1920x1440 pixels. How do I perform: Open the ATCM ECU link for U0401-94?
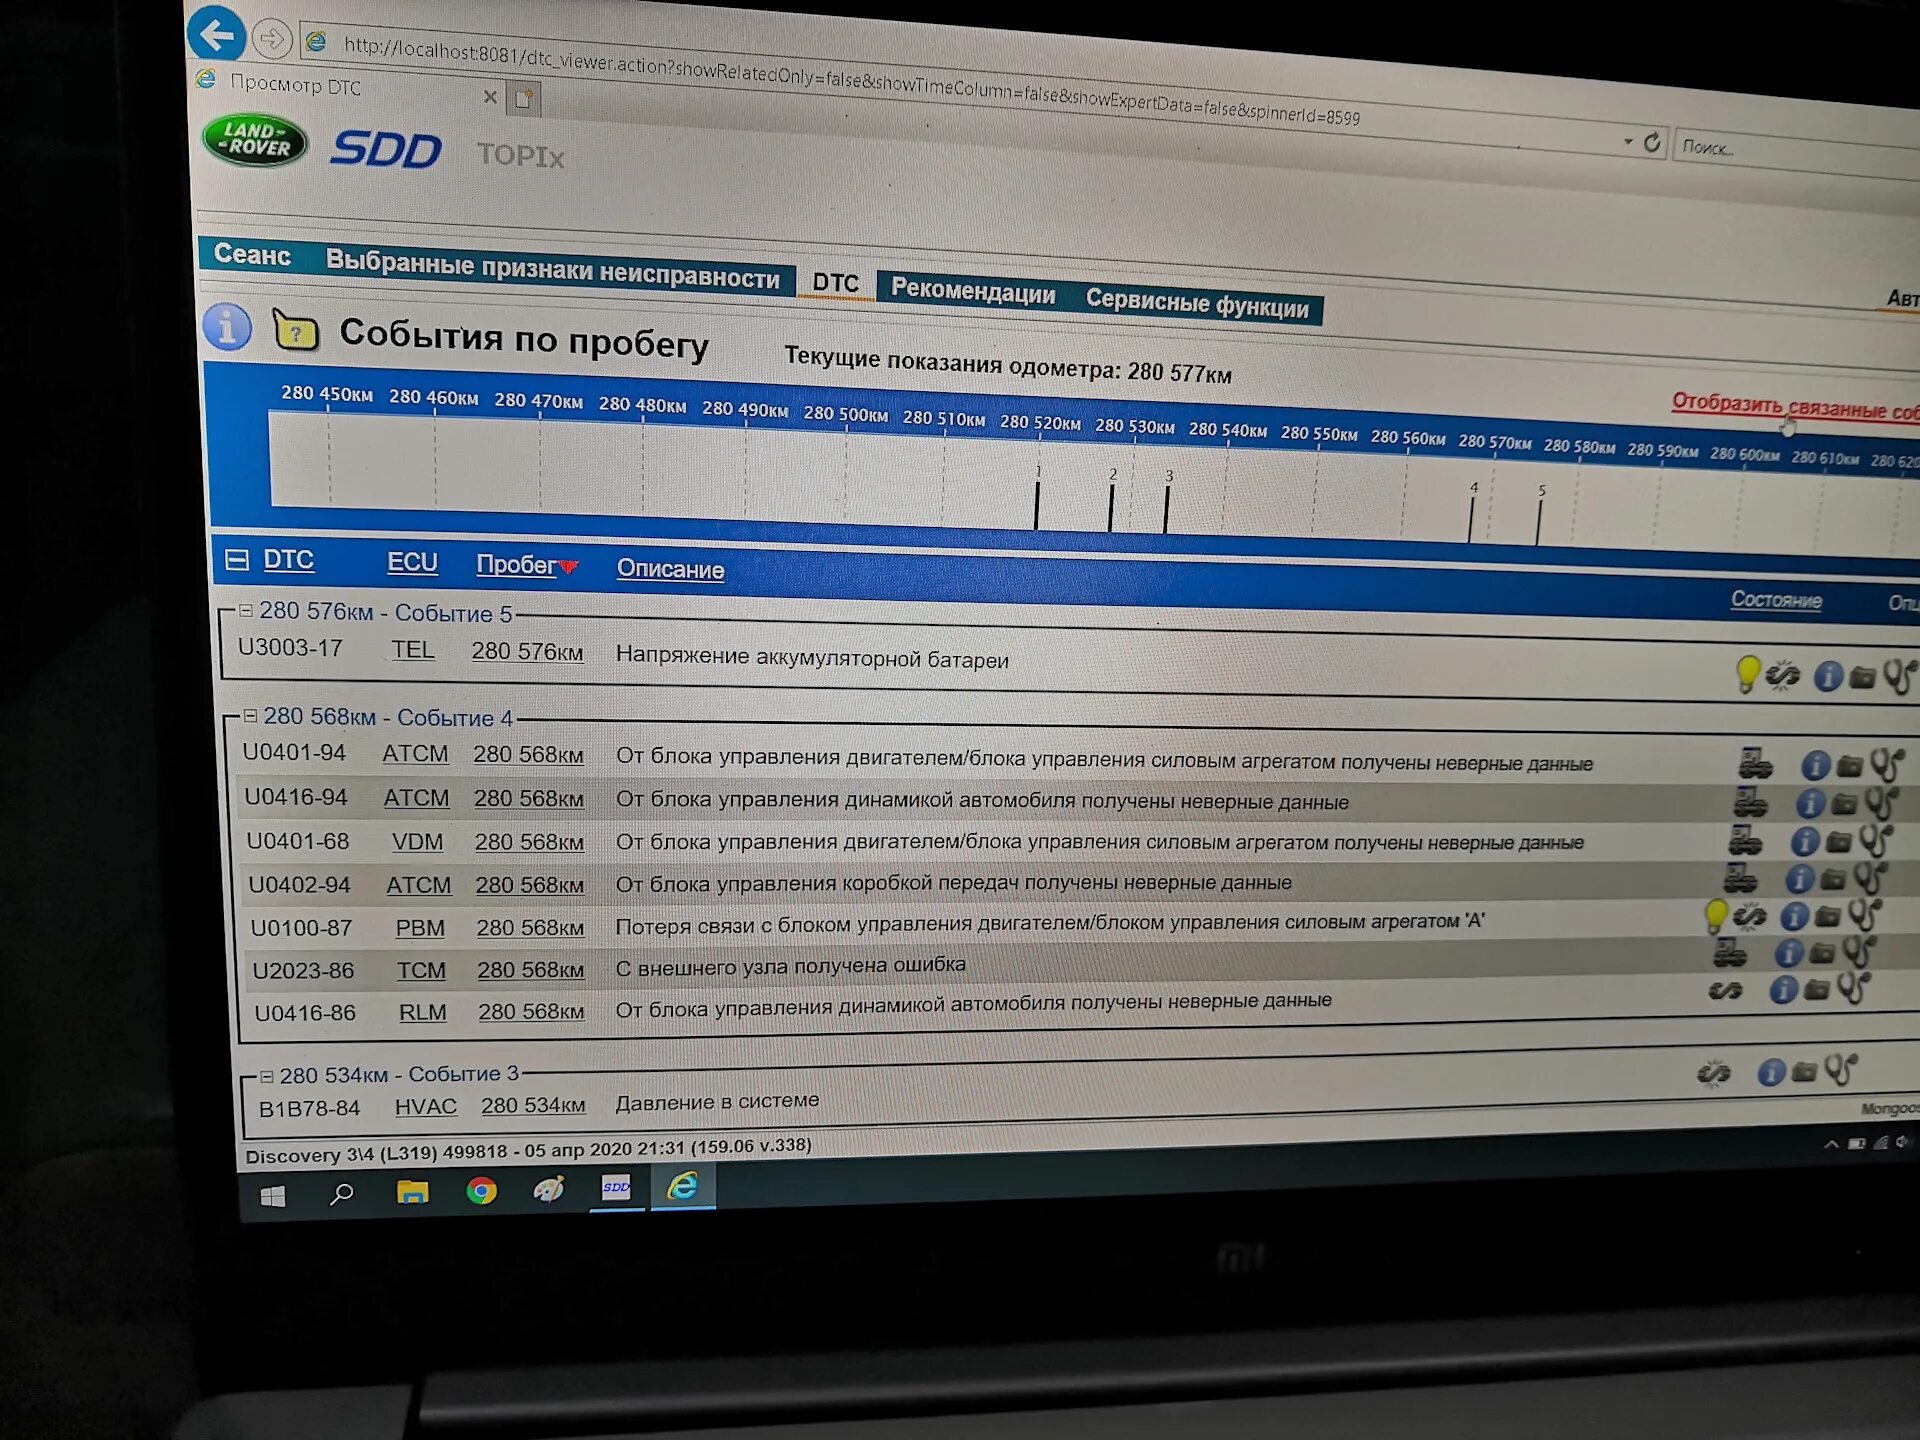tap(415, 754)
